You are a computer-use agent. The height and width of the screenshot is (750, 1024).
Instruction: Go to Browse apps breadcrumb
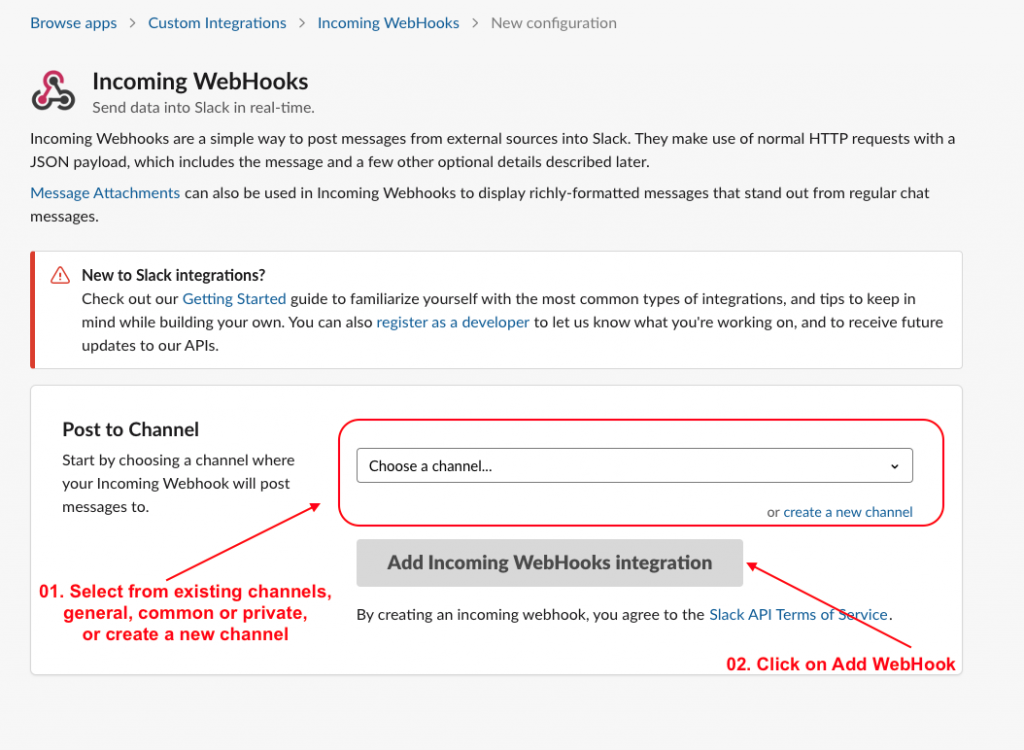74,23
